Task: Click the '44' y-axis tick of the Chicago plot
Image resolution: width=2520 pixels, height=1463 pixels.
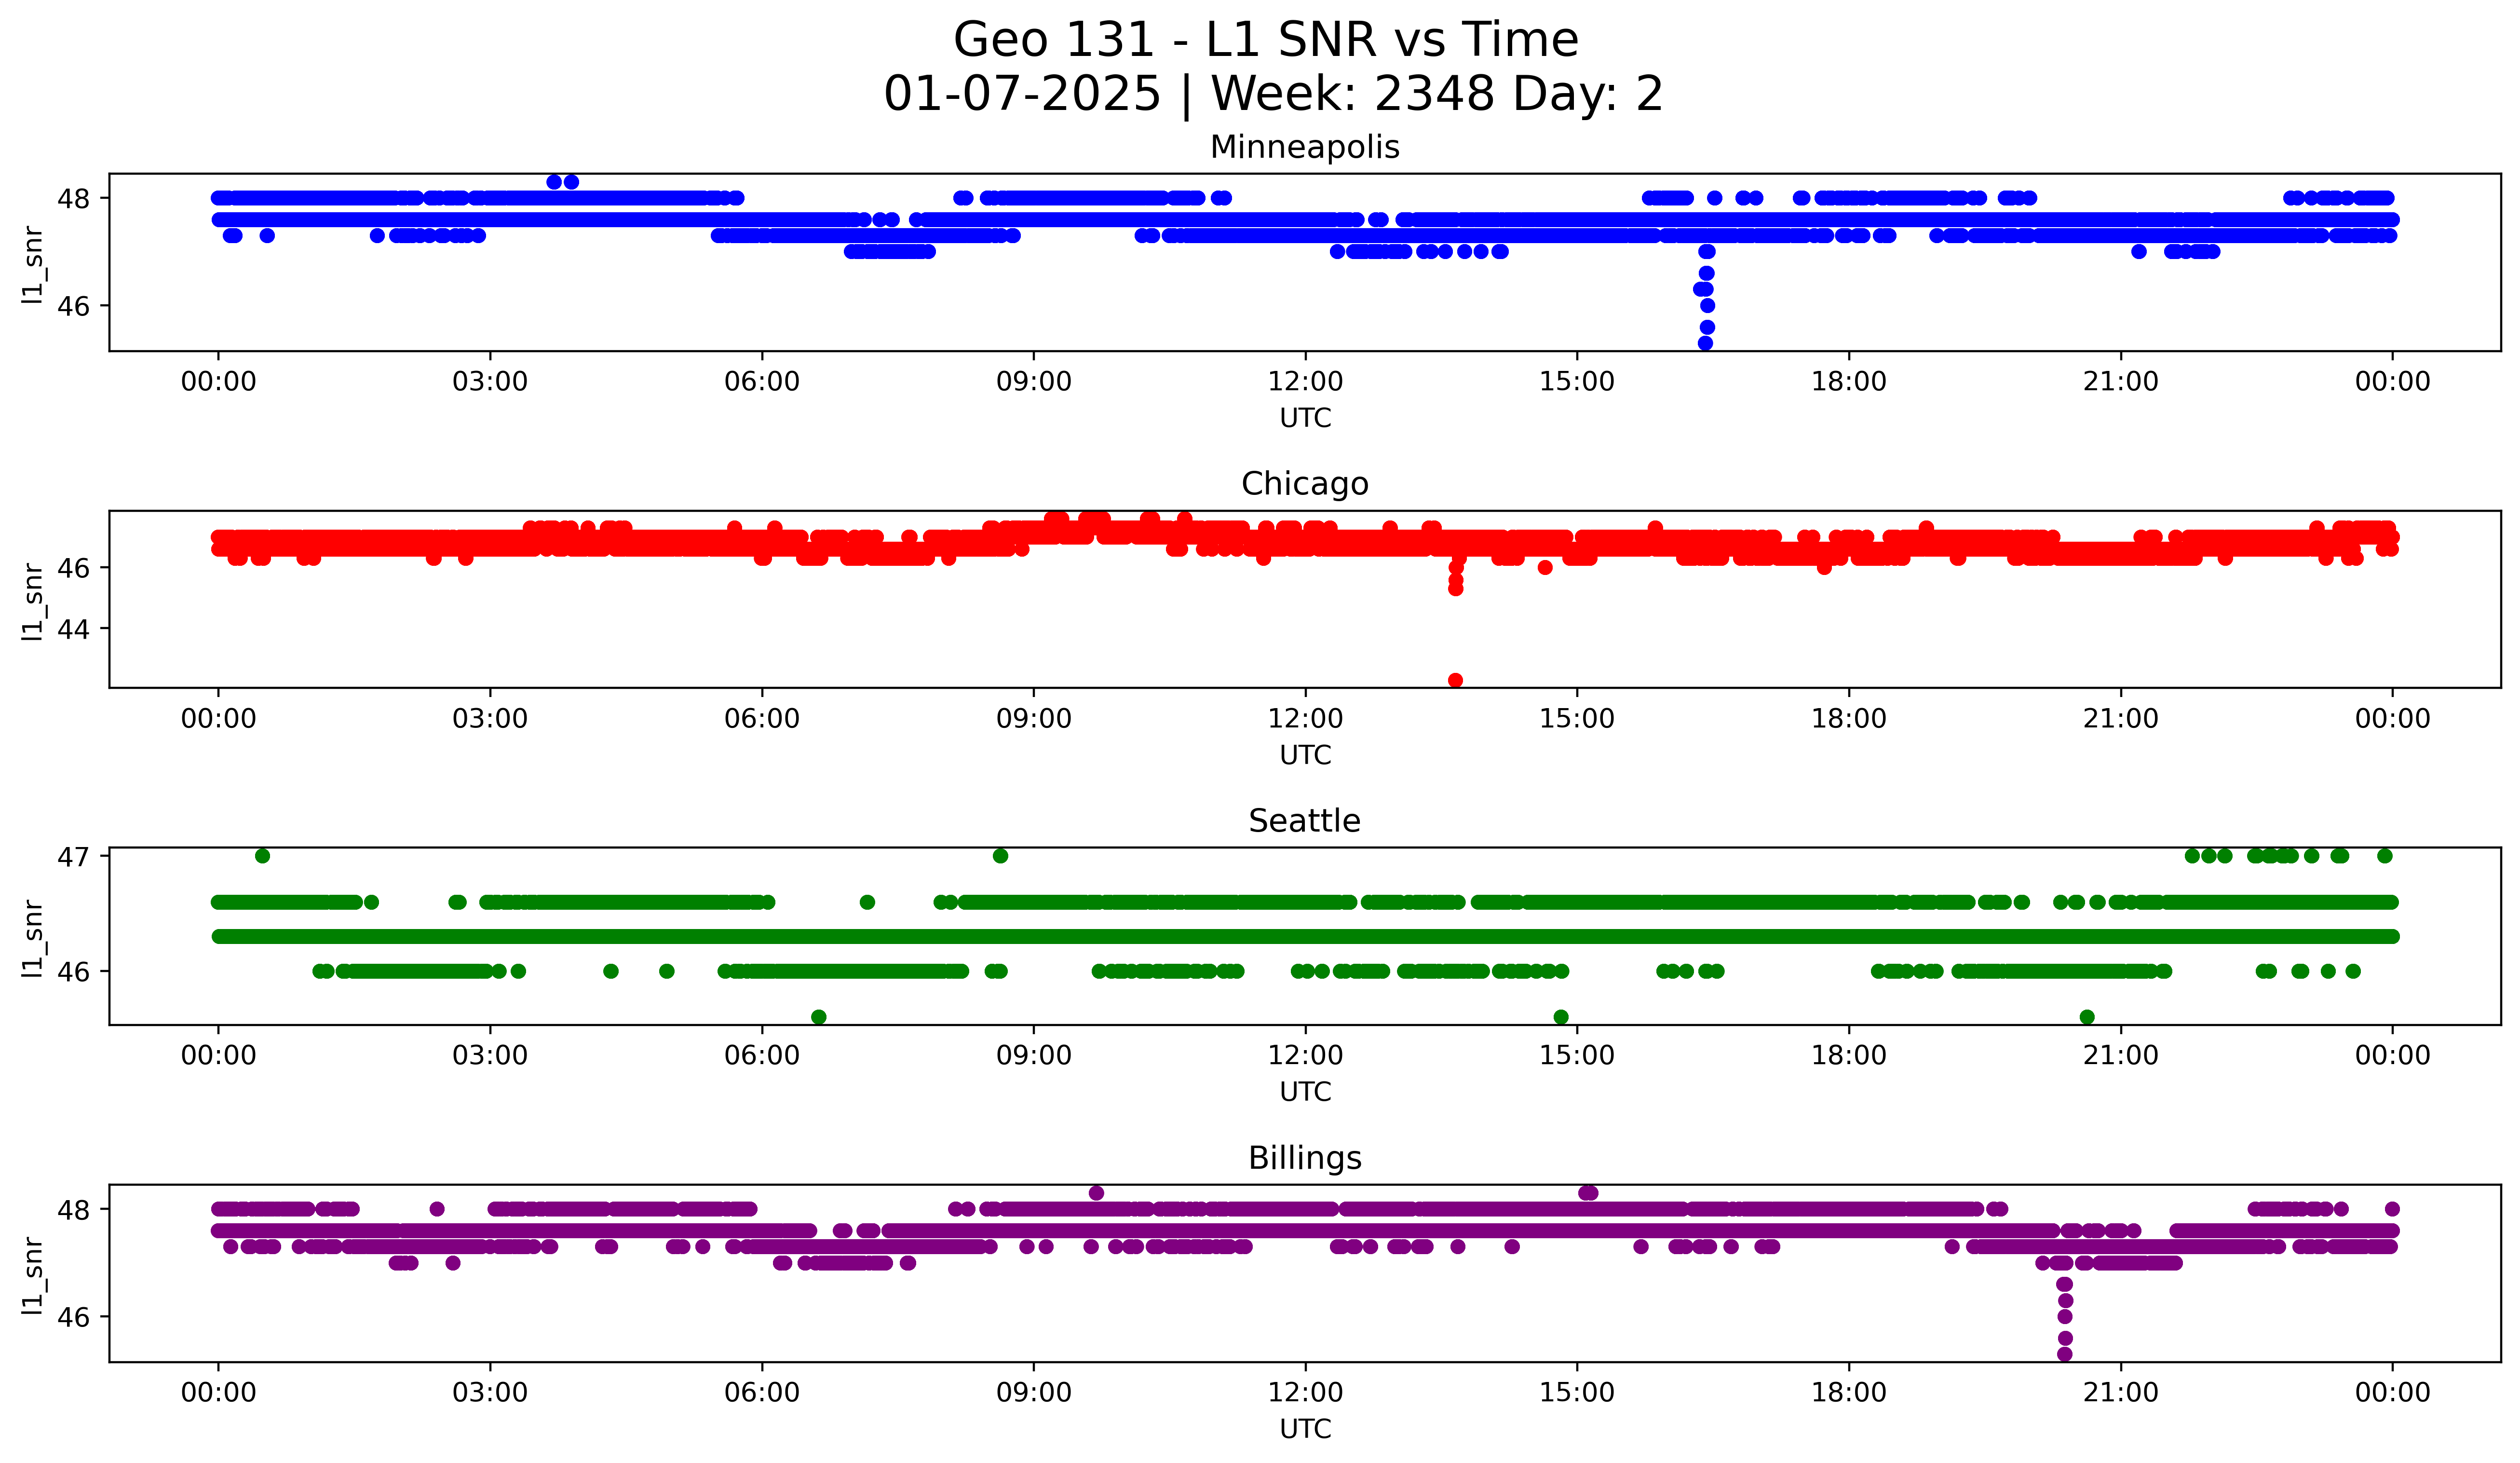Action: pos(73,629)
